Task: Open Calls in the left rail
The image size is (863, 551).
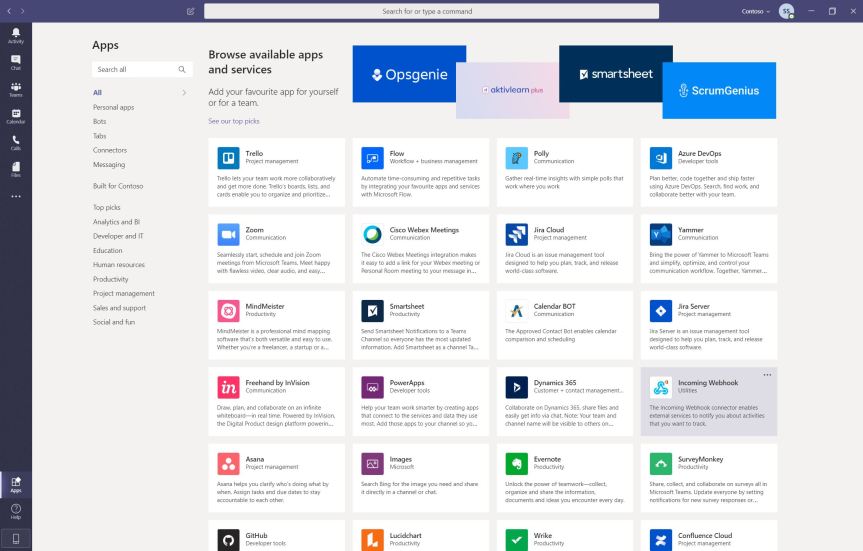Action: (x=15, y=142)
